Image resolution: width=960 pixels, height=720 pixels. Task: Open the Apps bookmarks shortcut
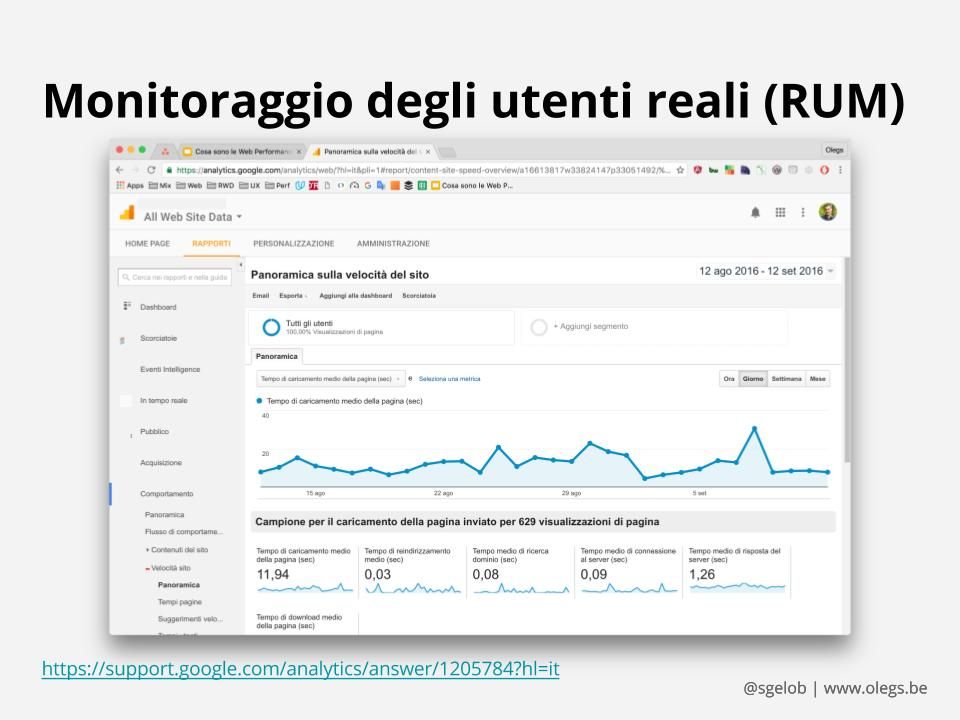coord(130,186)
